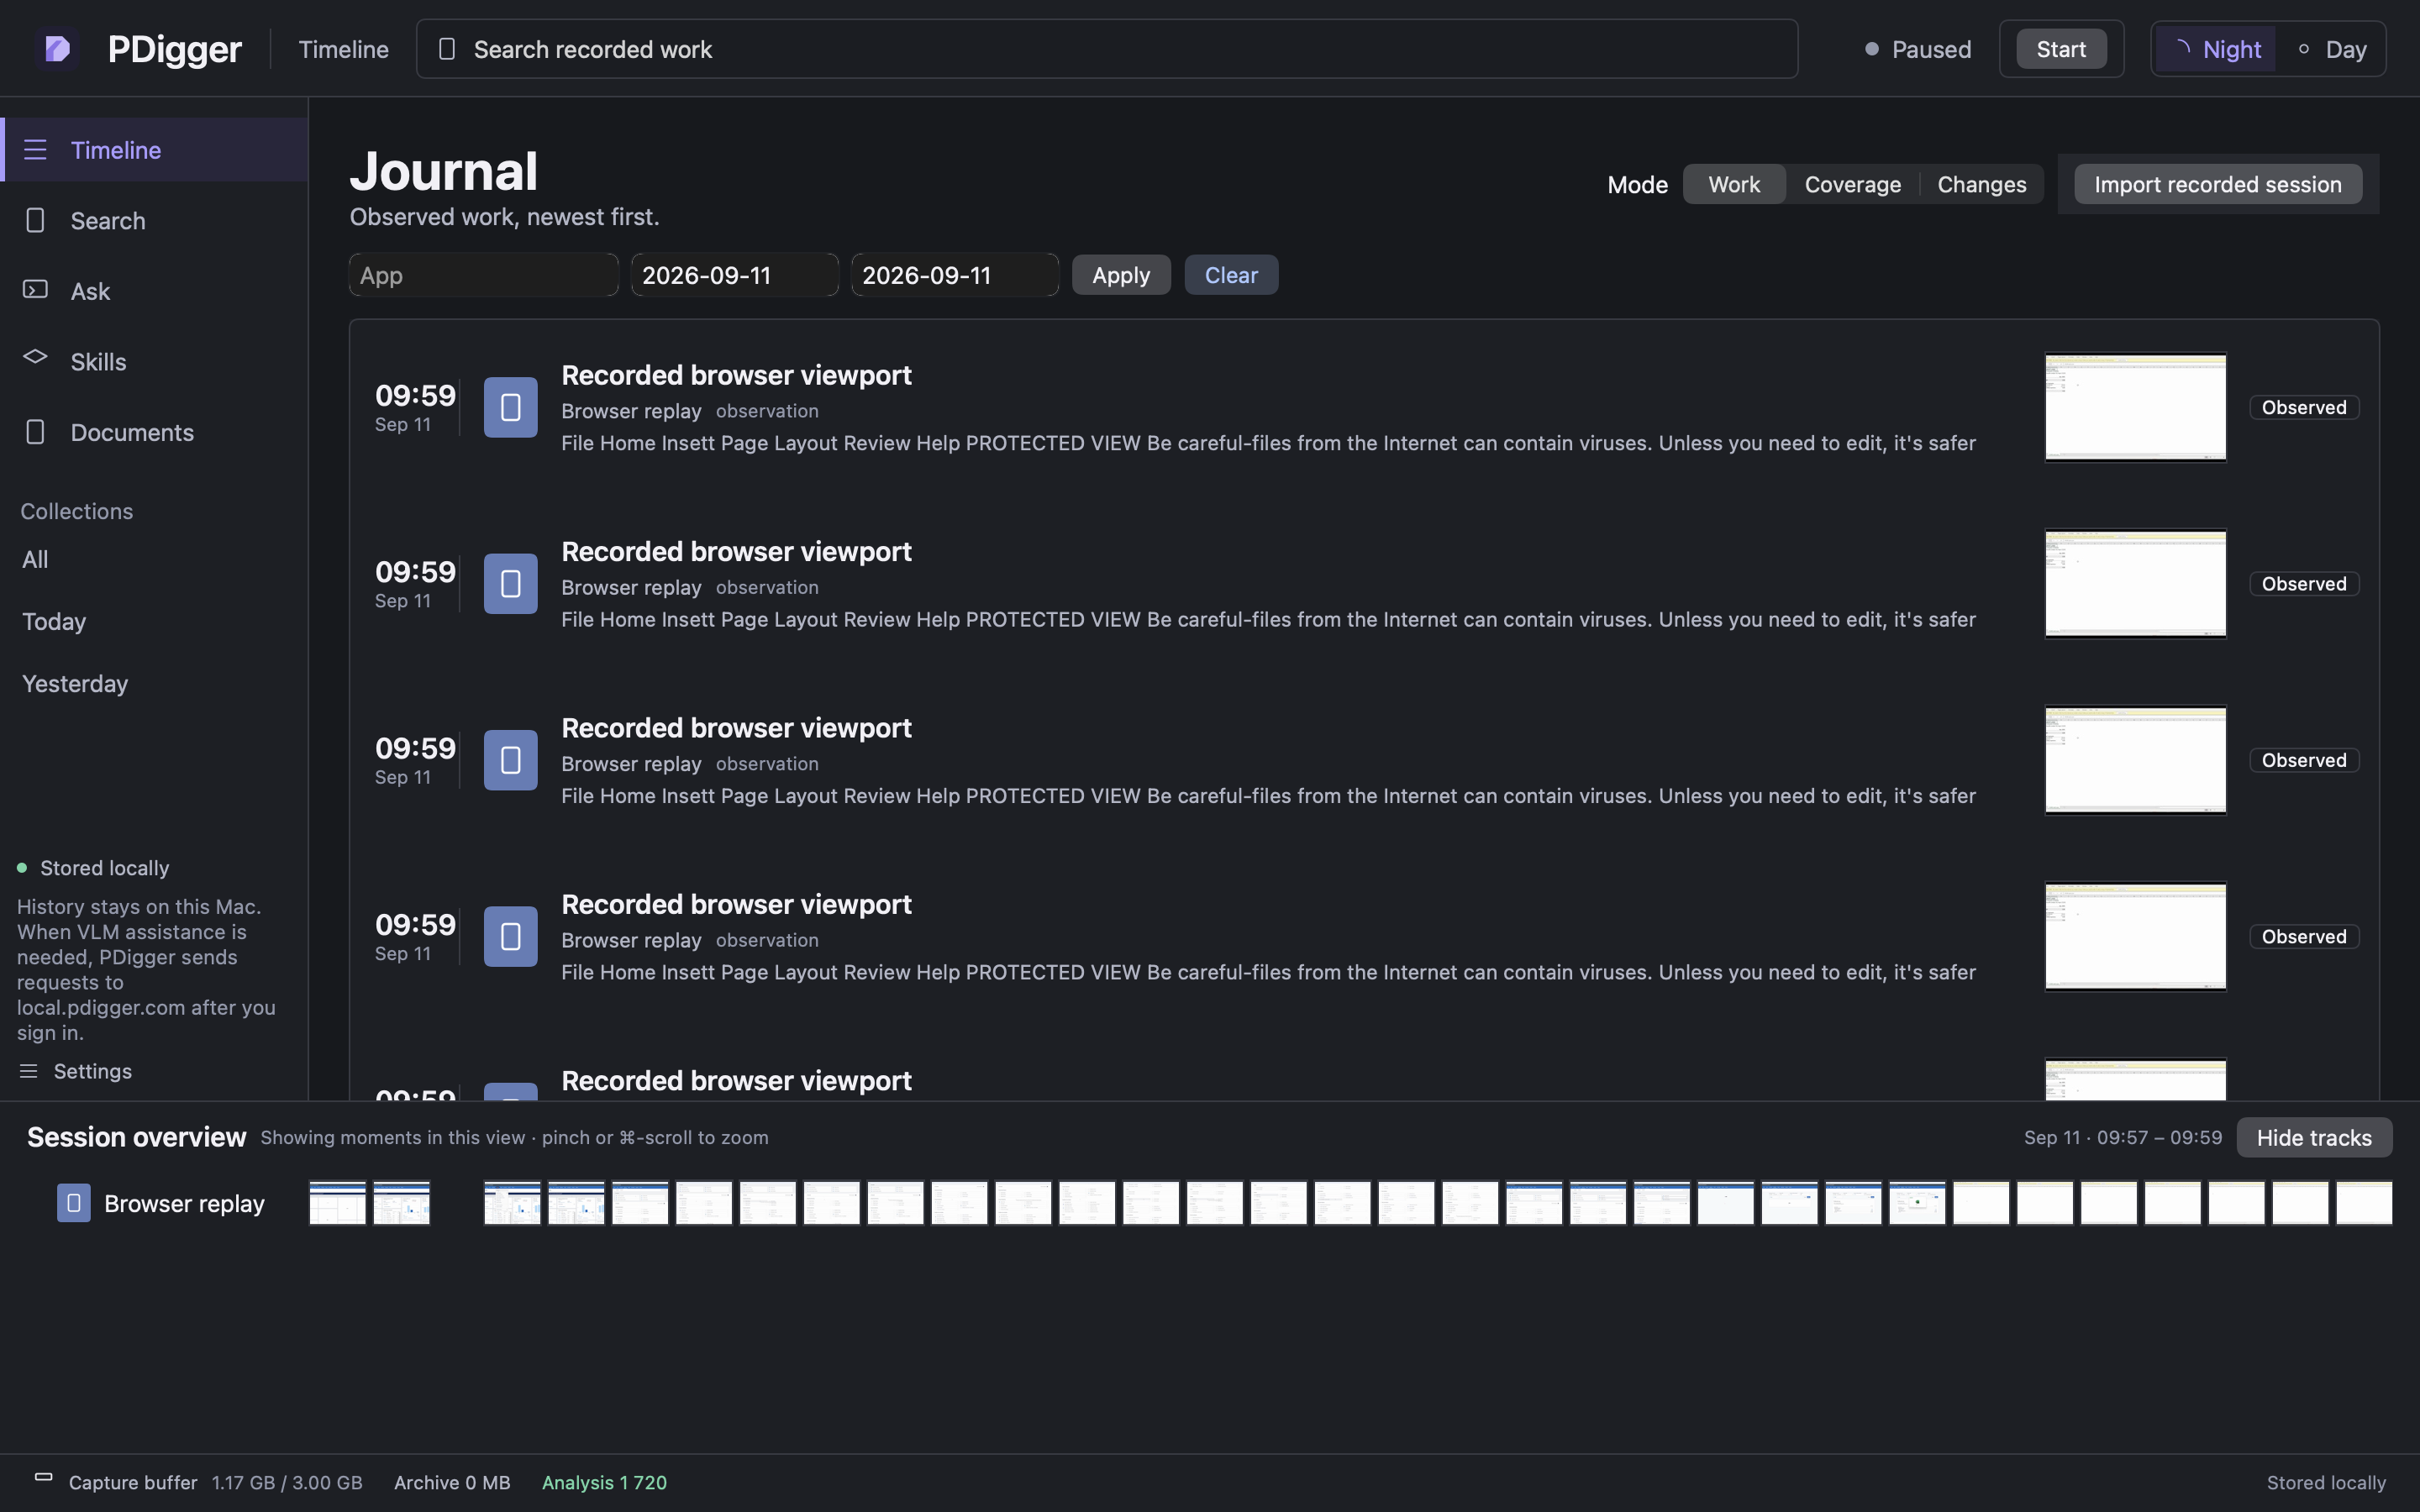Viewport: 2420px width, 1512px height.
Task: Open Skills in the sidebar
Action: coord(154,361)
